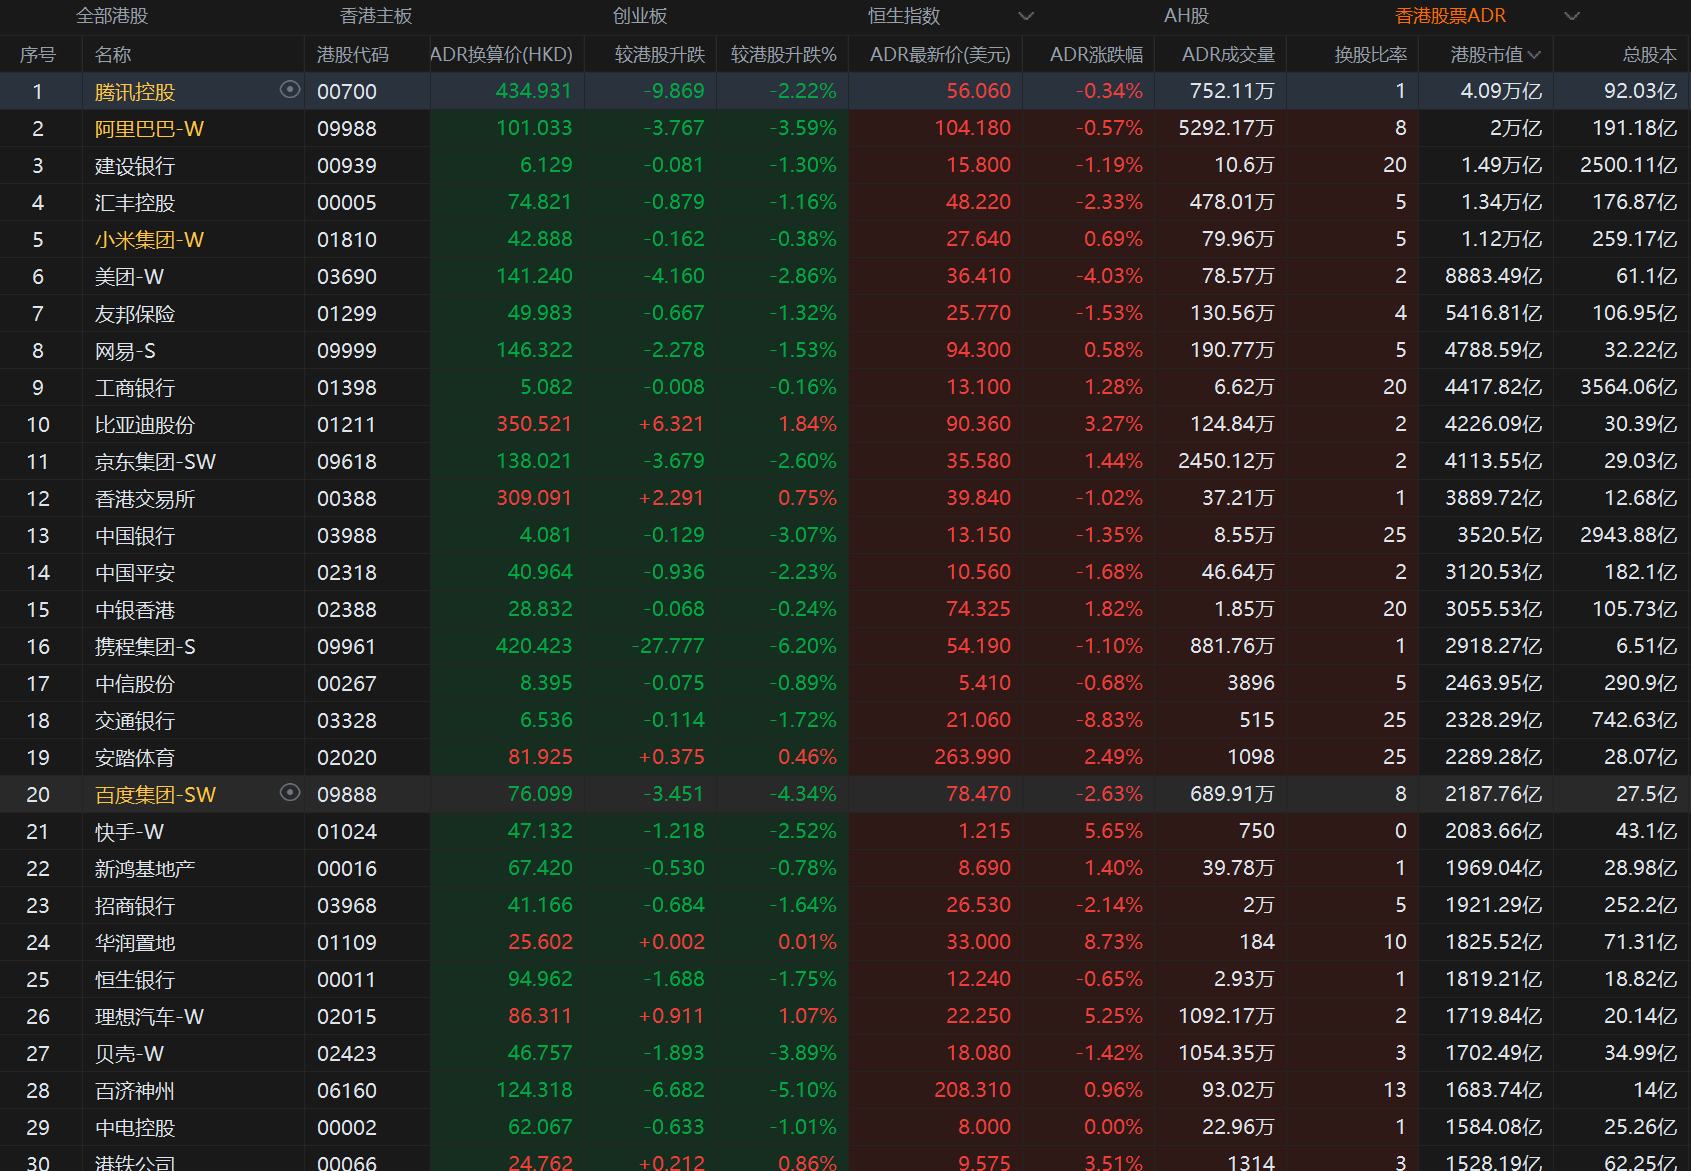Toggle sort arrow next to 港股市值 header

coord(1535,55)
